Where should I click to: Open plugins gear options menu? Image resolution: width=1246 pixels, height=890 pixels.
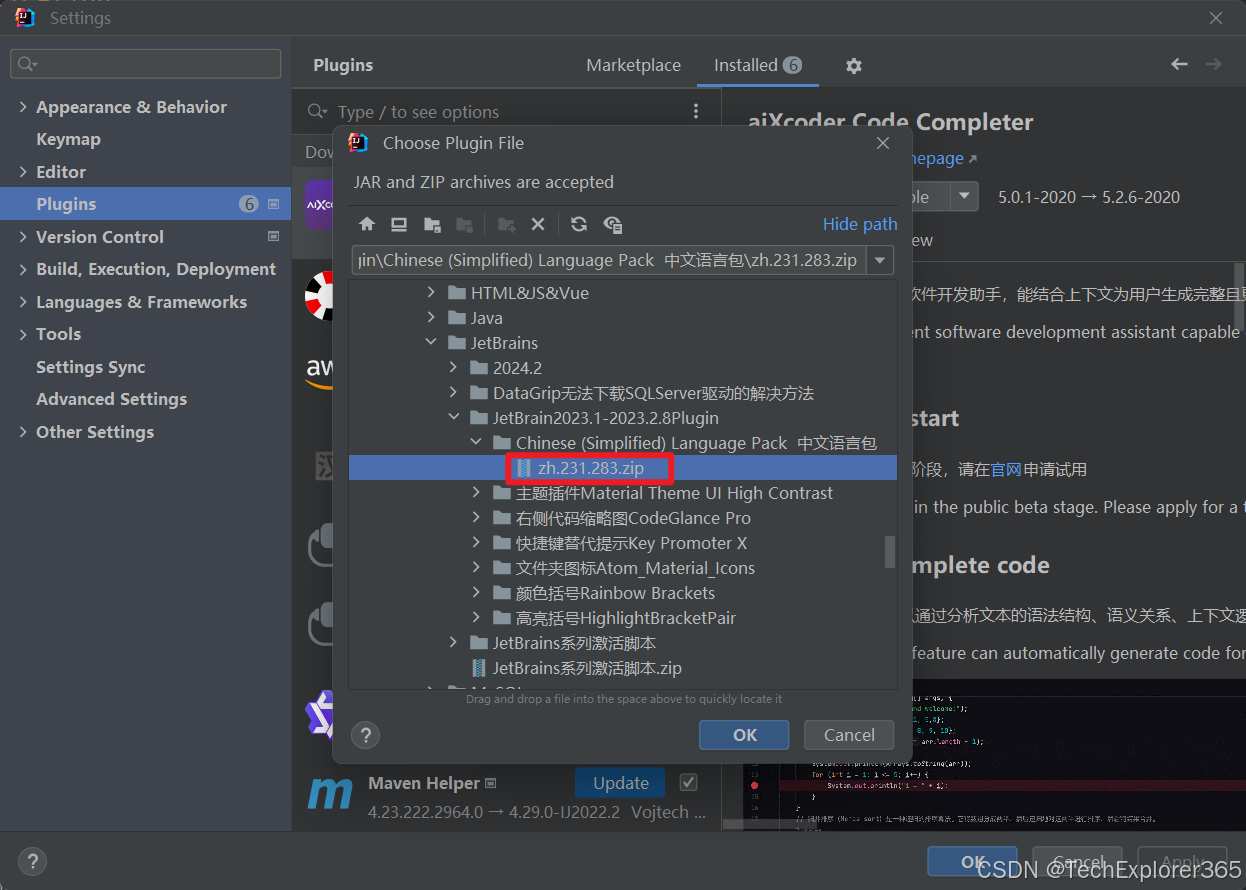pos(853,65)
